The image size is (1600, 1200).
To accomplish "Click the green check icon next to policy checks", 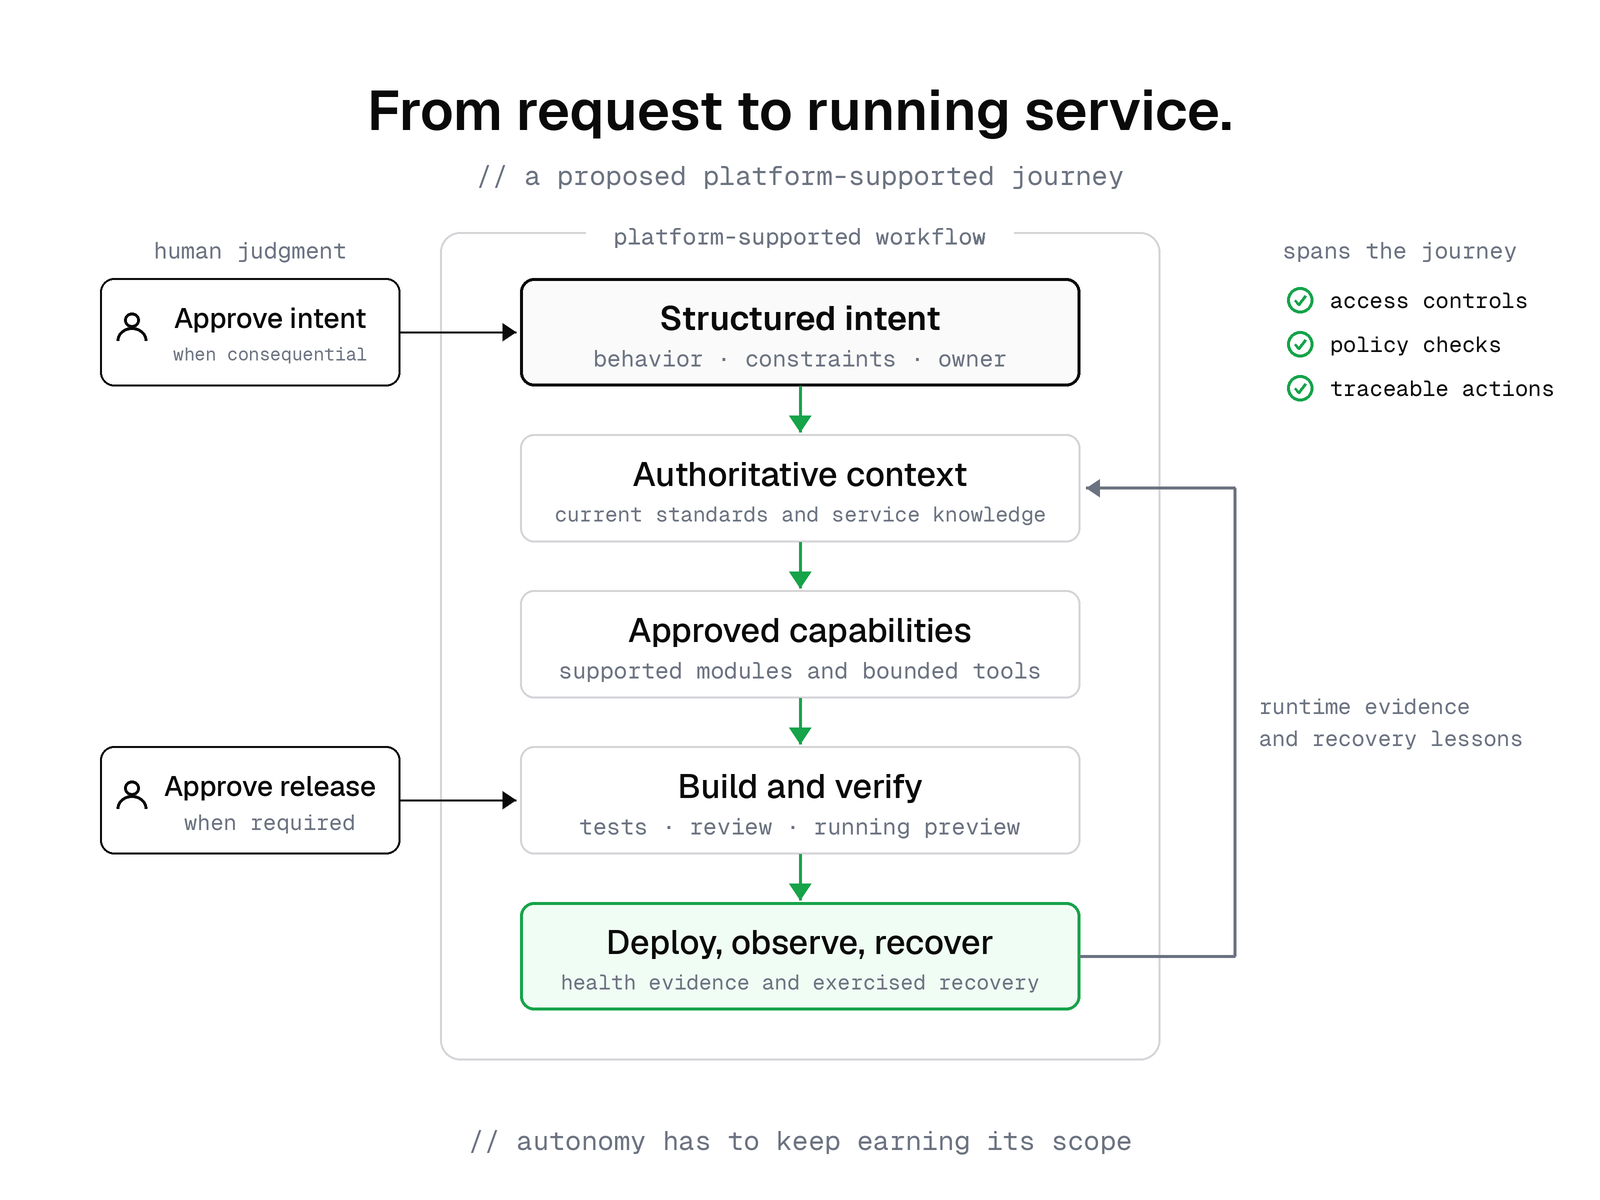I will pos(1300,344).
